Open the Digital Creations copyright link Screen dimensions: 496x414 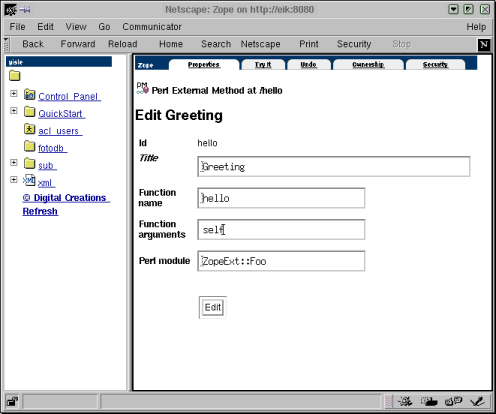(66, 198)
